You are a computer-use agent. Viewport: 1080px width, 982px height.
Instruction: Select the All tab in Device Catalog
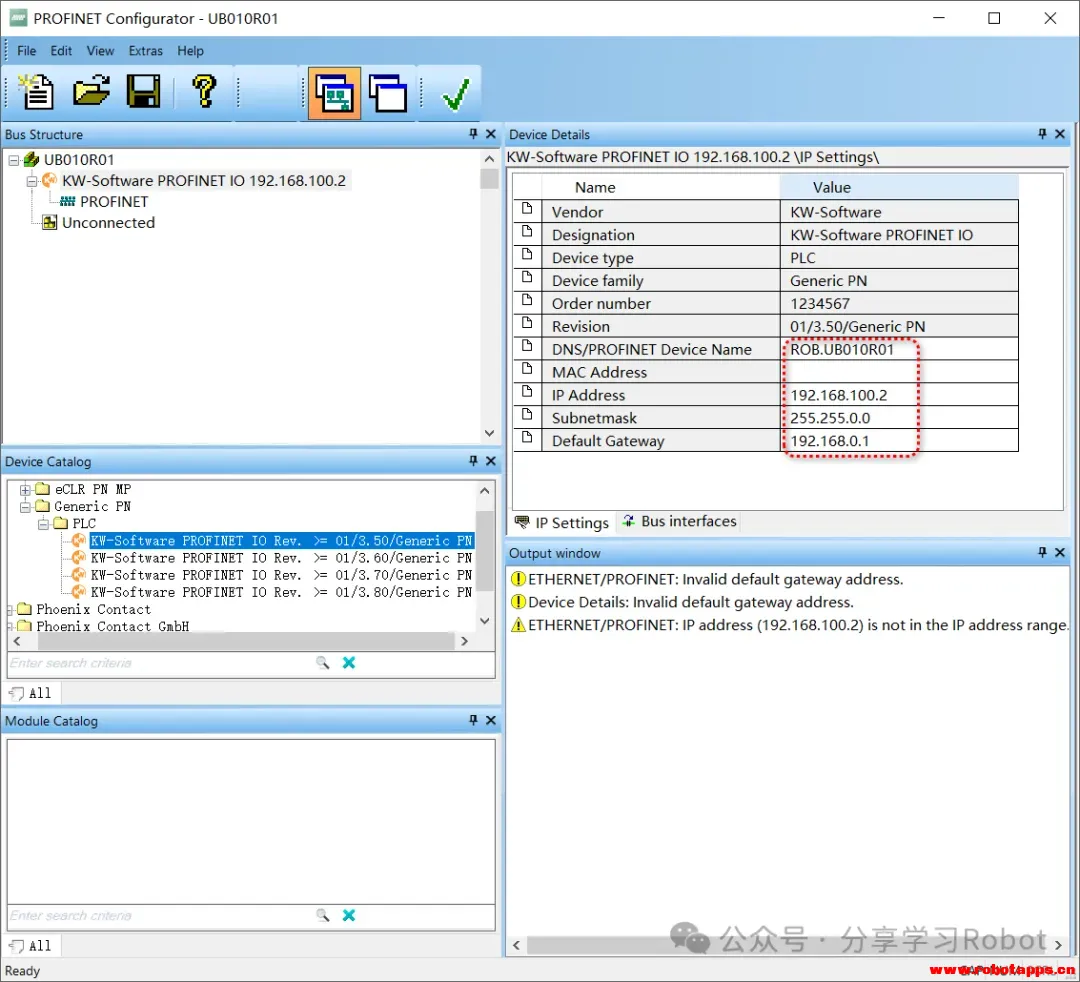(32, 693)
